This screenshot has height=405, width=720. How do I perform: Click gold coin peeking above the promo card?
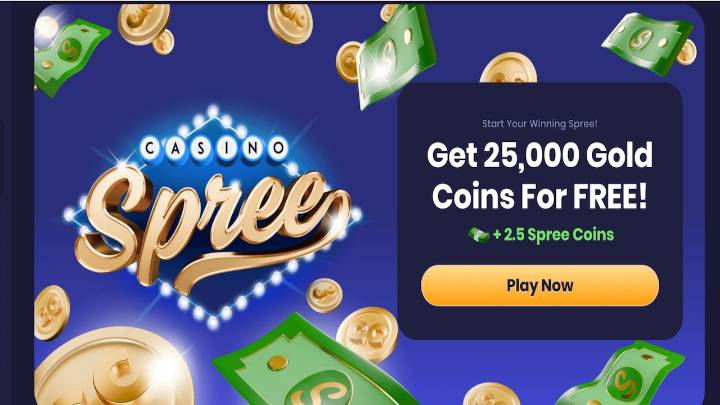508,68
